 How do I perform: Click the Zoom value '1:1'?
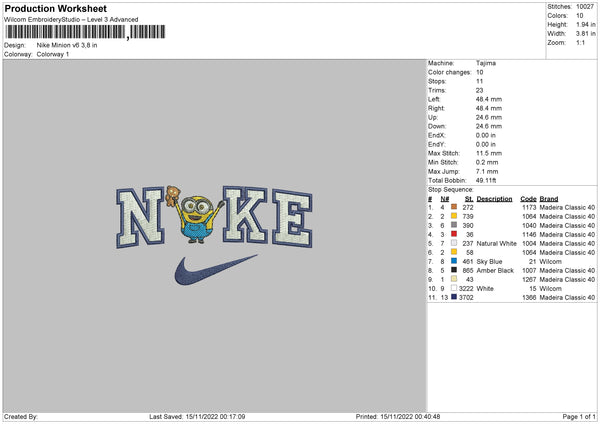(580, 42)
